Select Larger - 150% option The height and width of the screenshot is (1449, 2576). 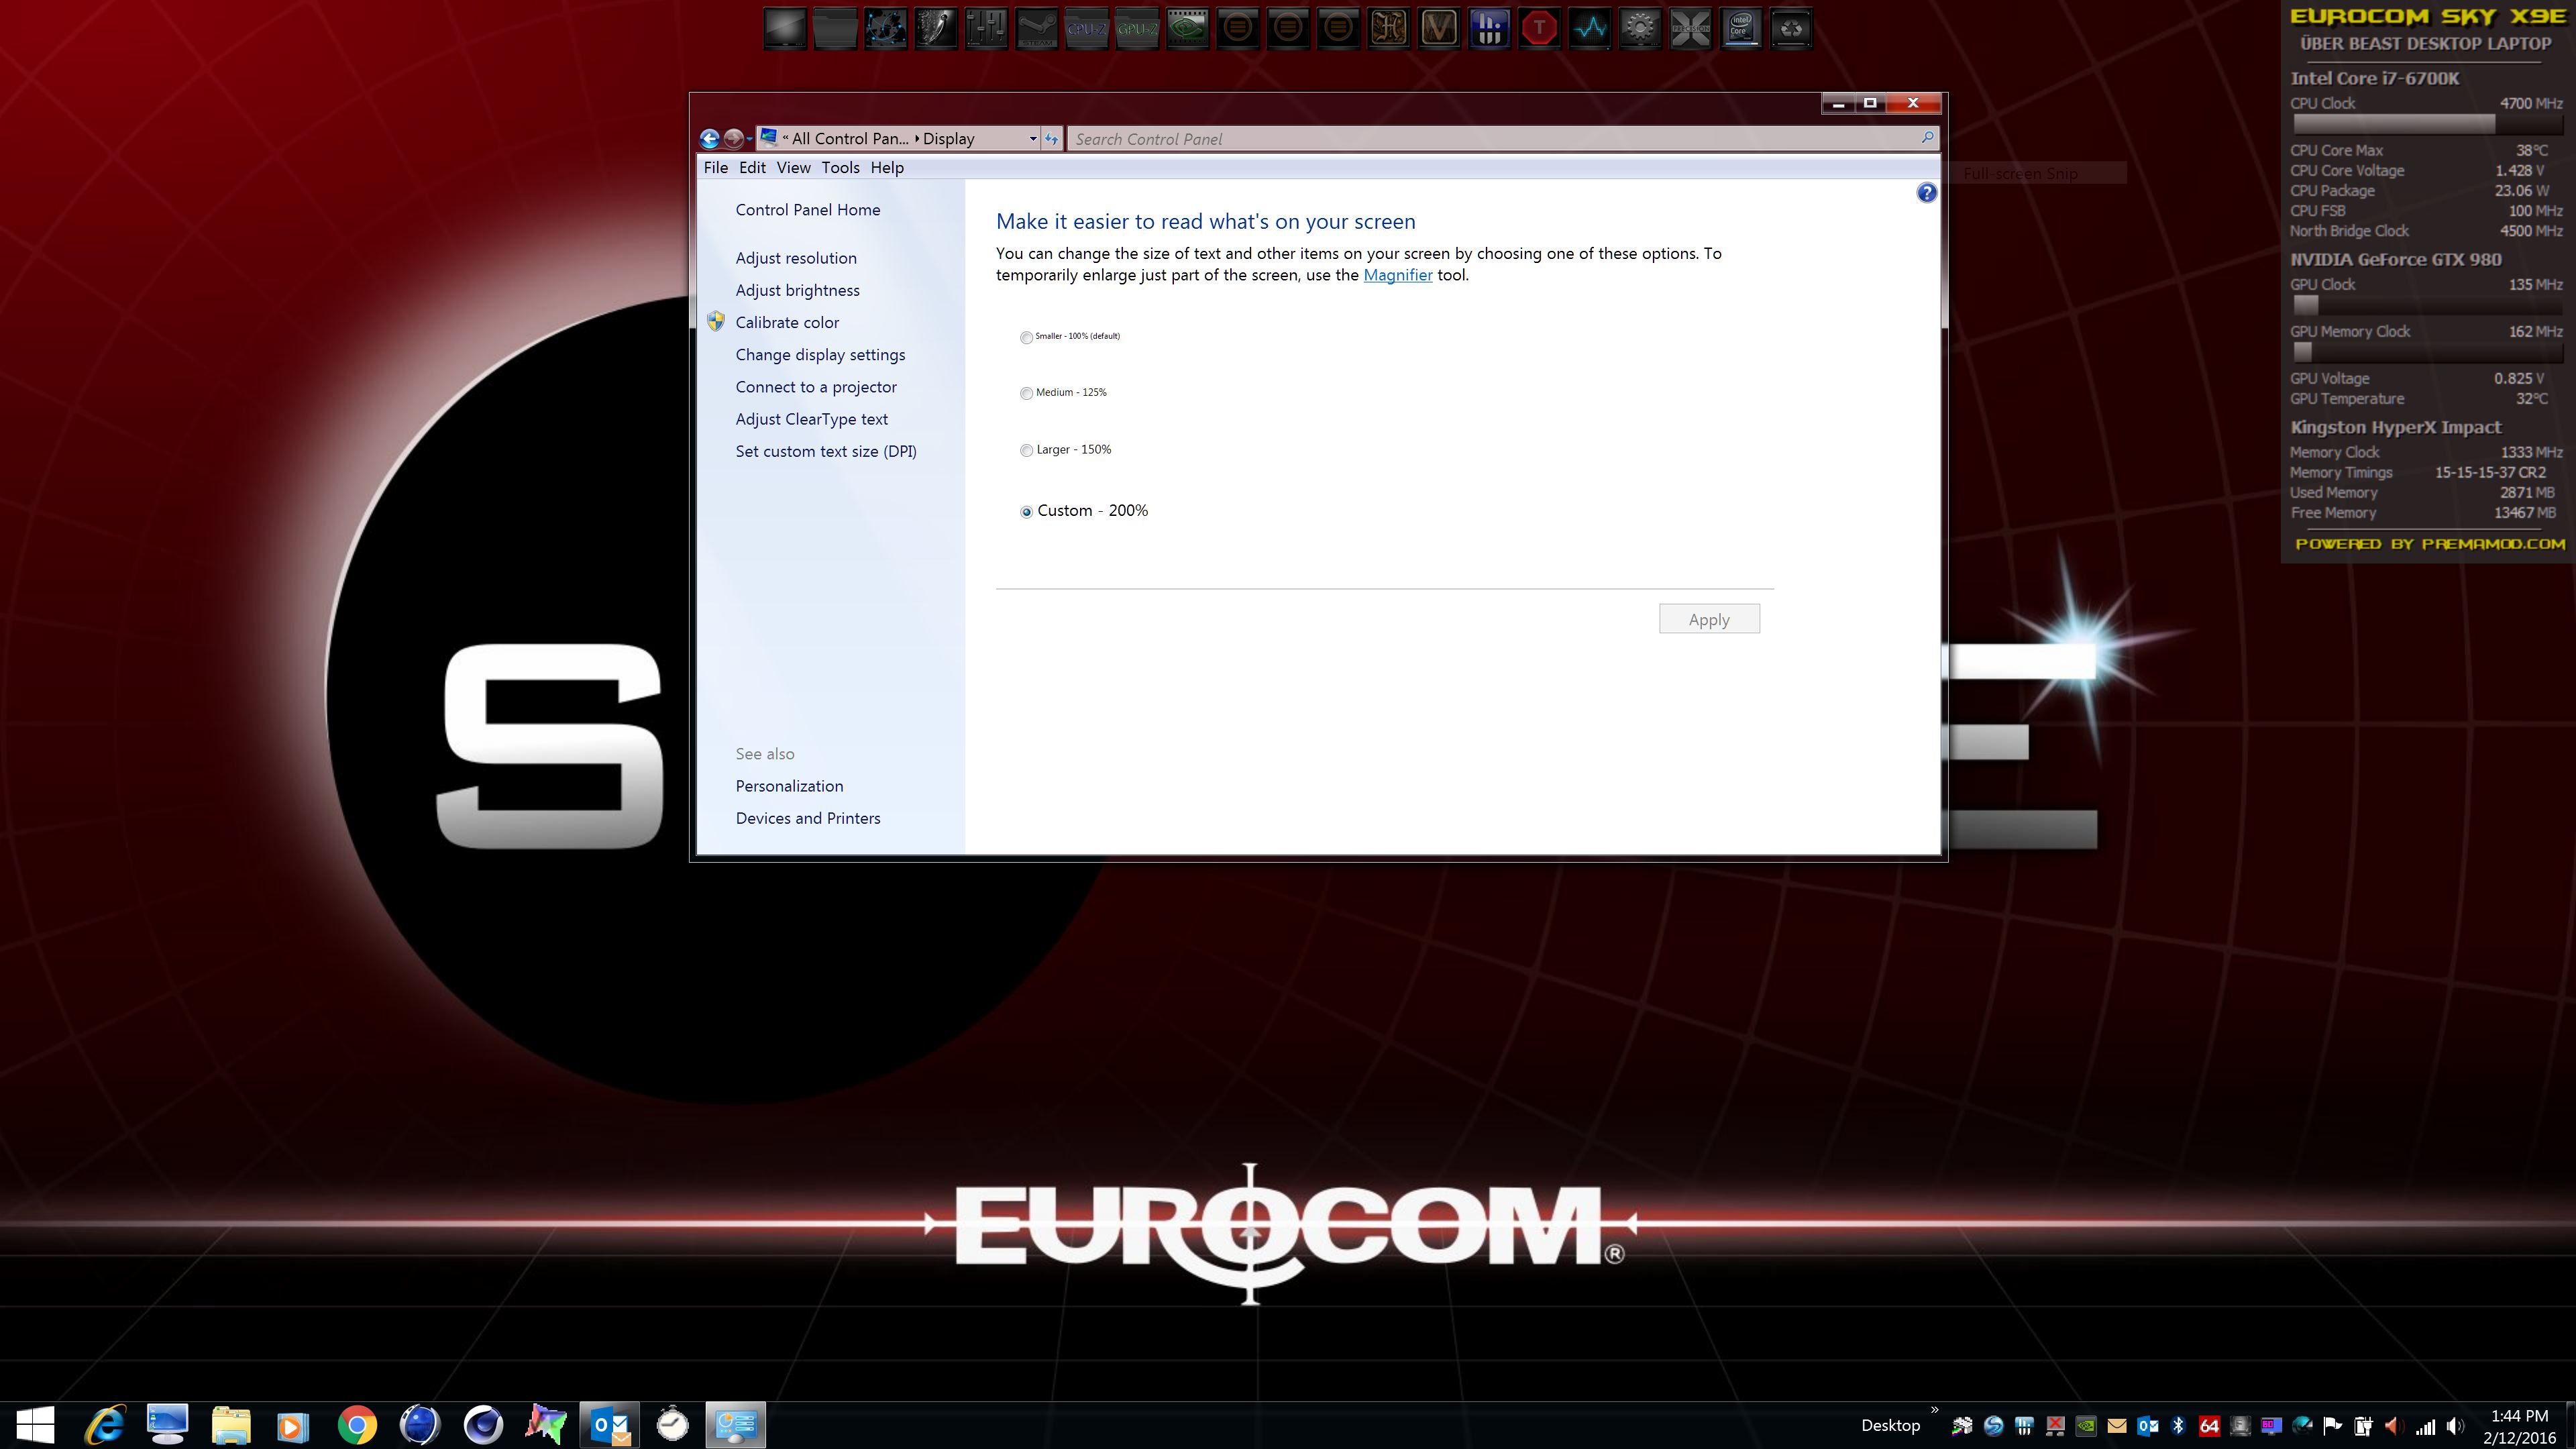(1066, 450)
